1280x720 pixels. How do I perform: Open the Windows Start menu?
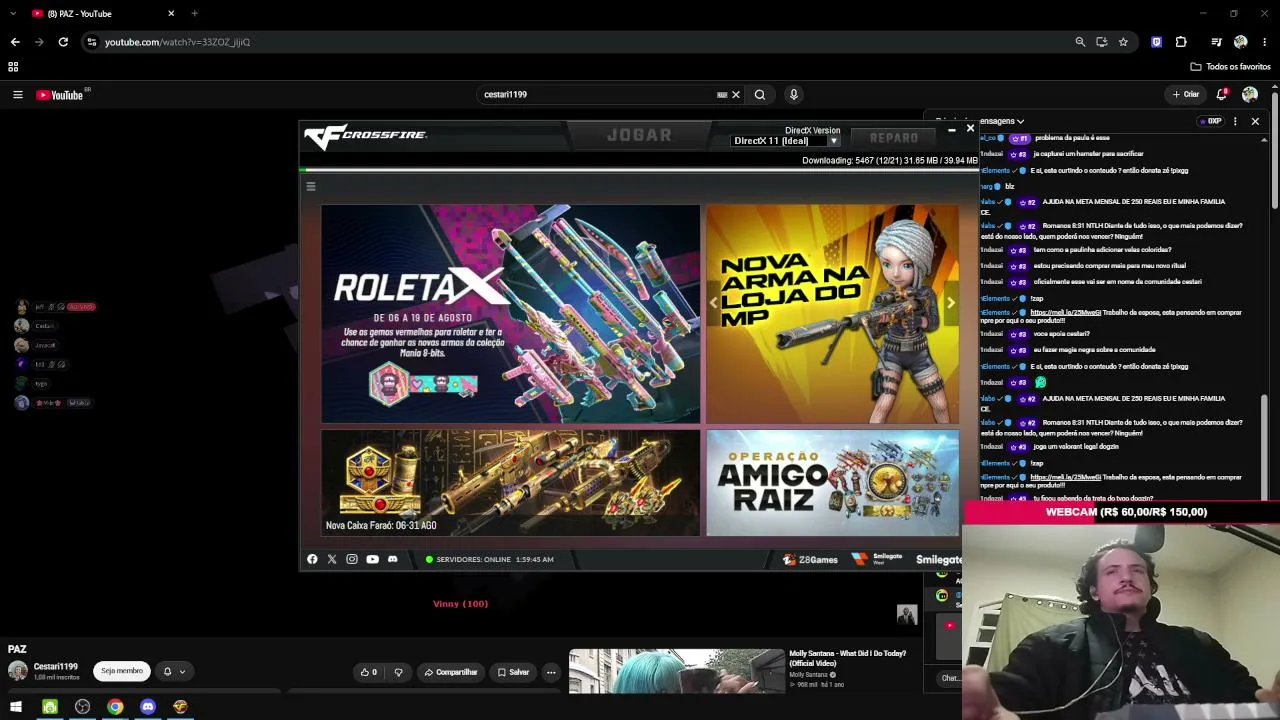point(16,707)
